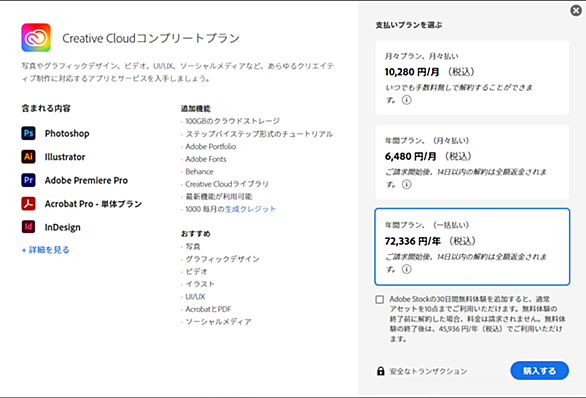Click the Illustrator Ai app icon
This screenshot has height=398, width=586.
[x=28, y=157]
